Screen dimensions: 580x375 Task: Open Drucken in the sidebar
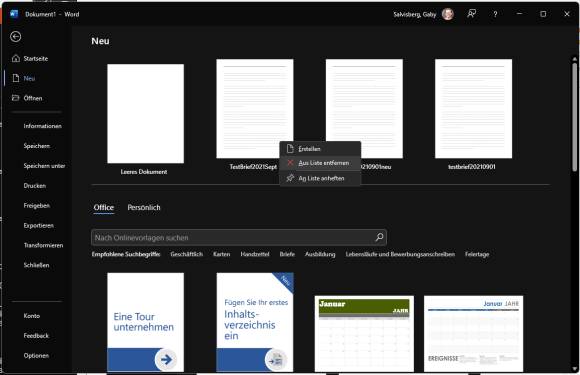(35, 186)
